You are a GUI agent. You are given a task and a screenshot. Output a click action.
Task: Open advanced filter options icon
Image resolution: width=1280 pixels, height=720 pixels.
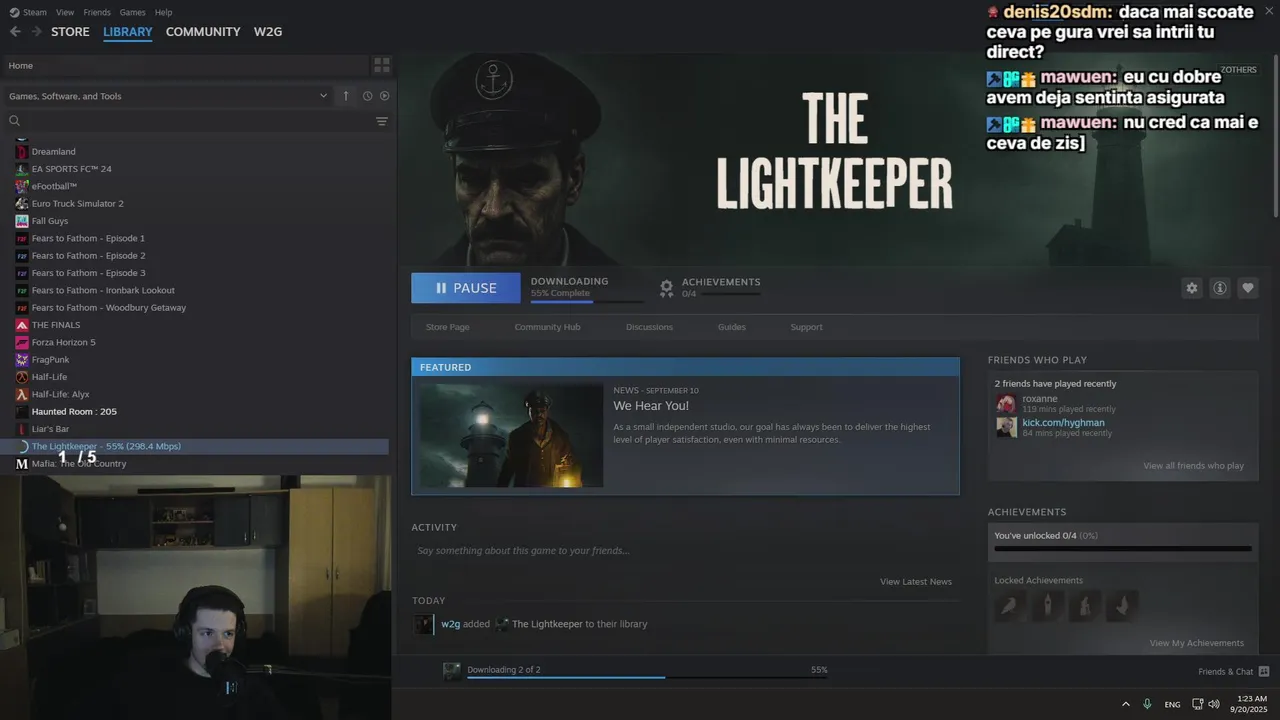[381, 121]
